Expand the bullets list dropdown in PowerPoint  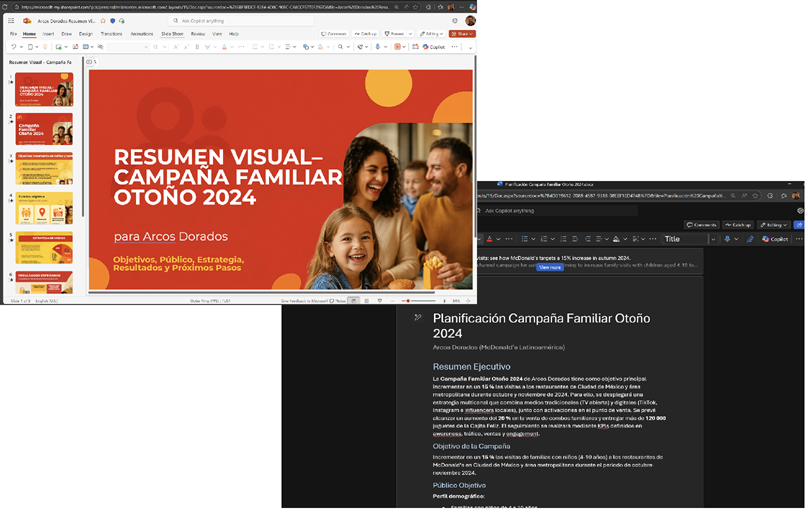tap(260, 47)
